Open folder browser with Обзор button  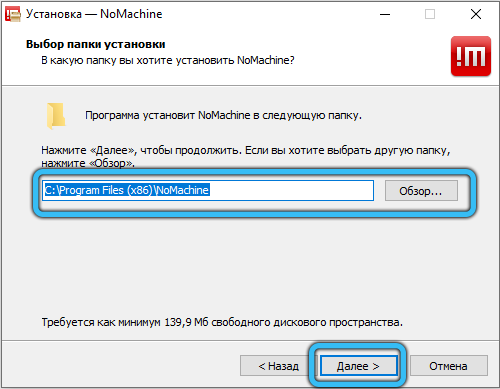pos(421,191)
